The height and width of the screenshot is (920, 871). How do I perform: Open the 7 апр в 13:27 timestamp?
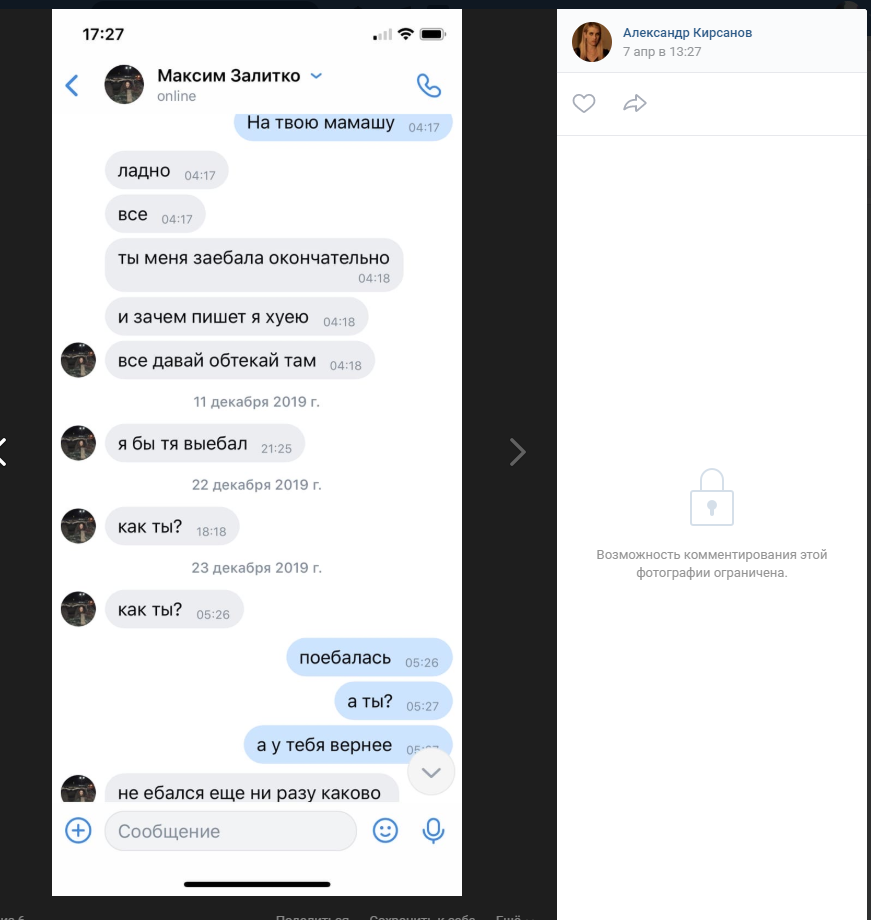pyautogui.click(x=662, y=52)
